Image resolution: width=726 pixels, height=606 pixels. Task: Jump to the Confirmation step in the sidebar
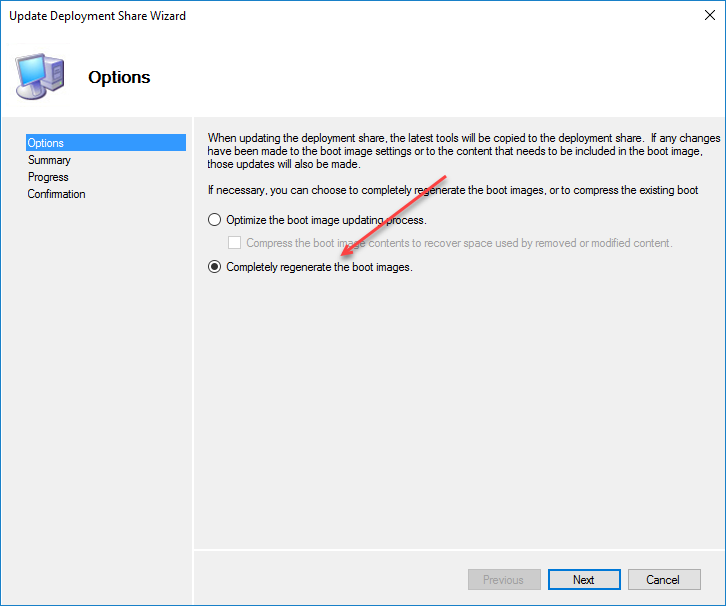56,194
